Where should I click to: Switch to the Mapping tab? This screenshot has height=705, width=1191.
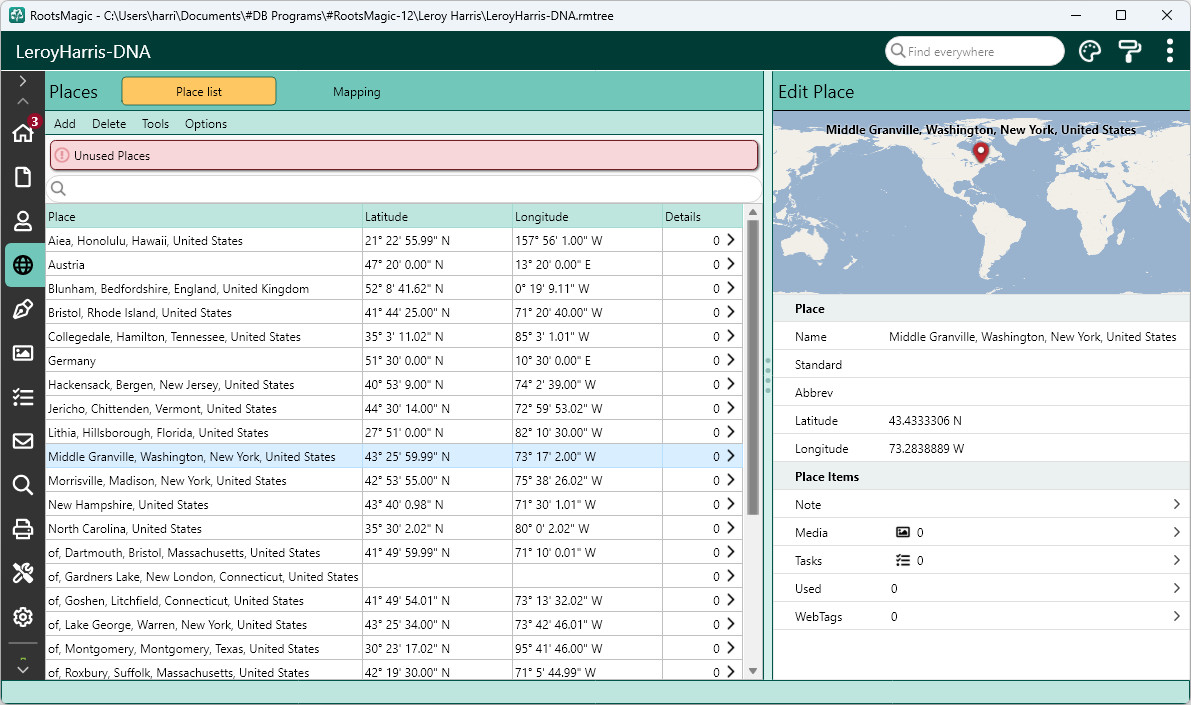356,92
